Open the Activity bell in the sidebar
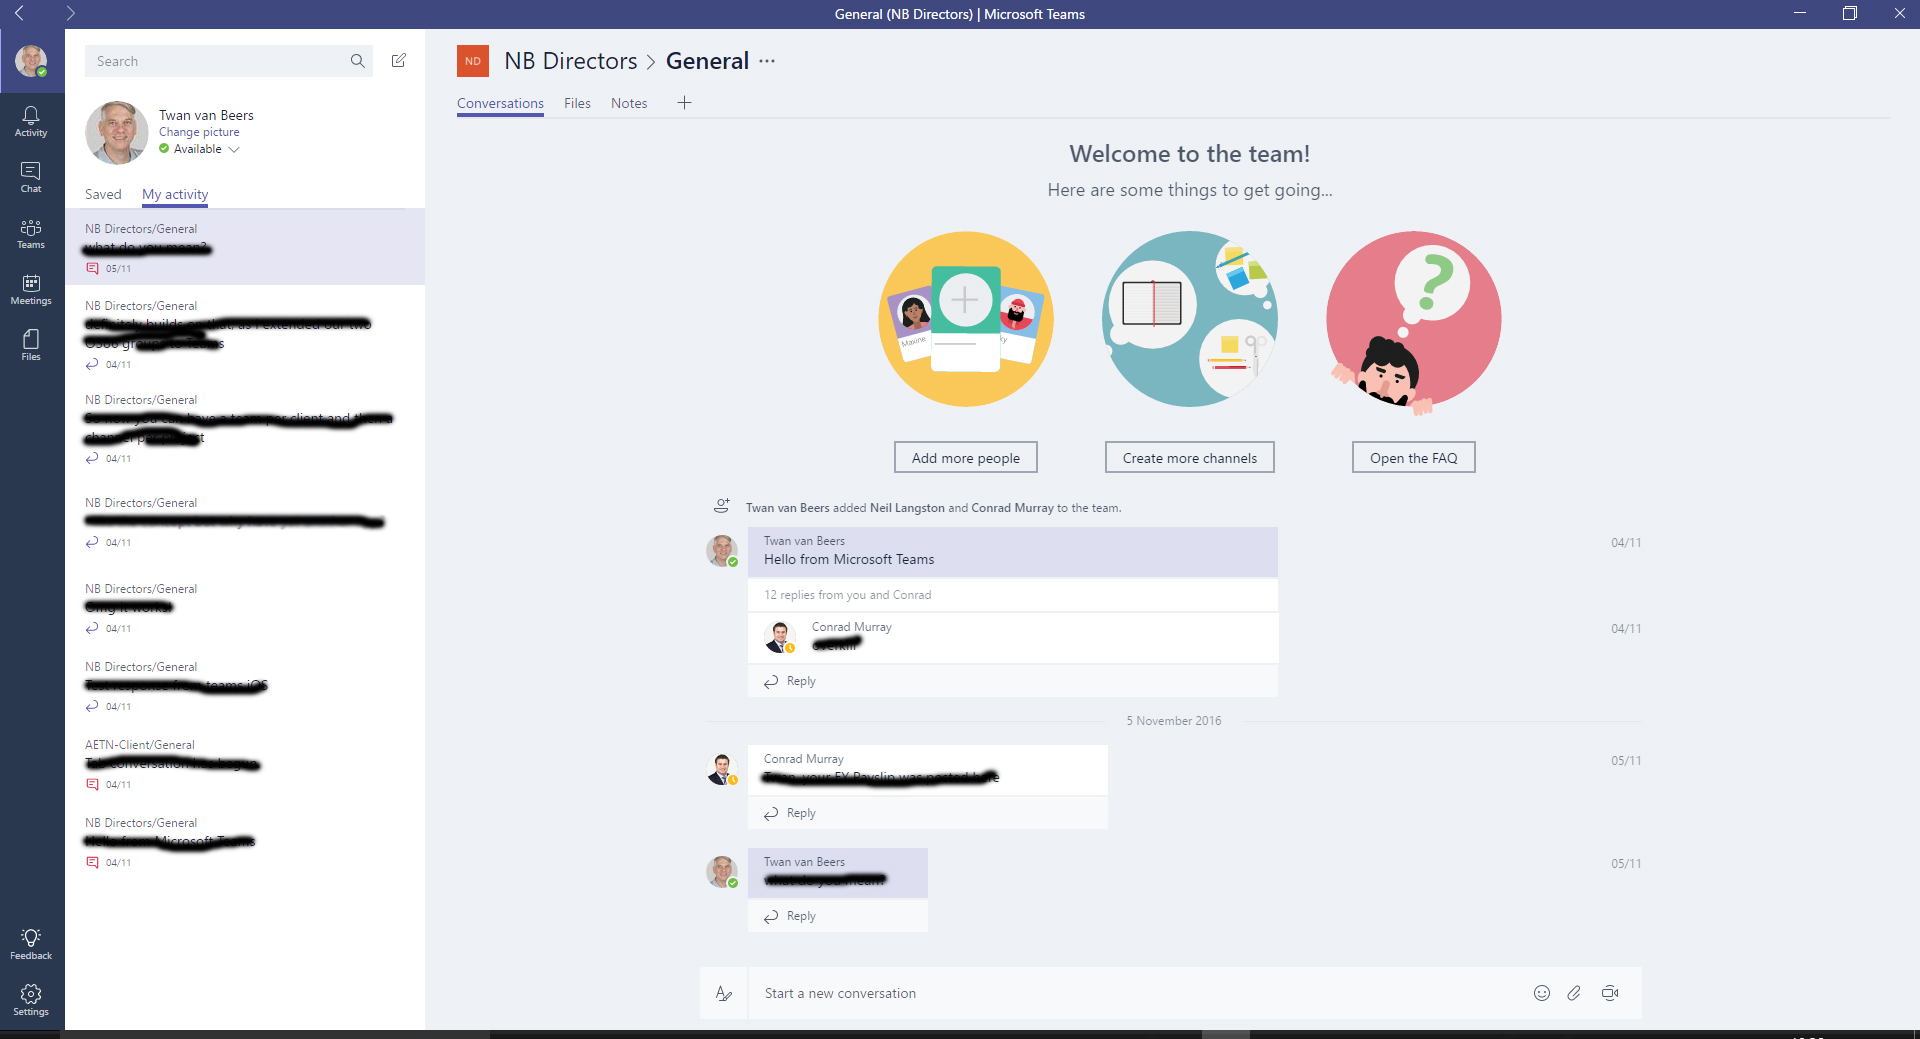1920x1039 pixels. tap(31, 121)
